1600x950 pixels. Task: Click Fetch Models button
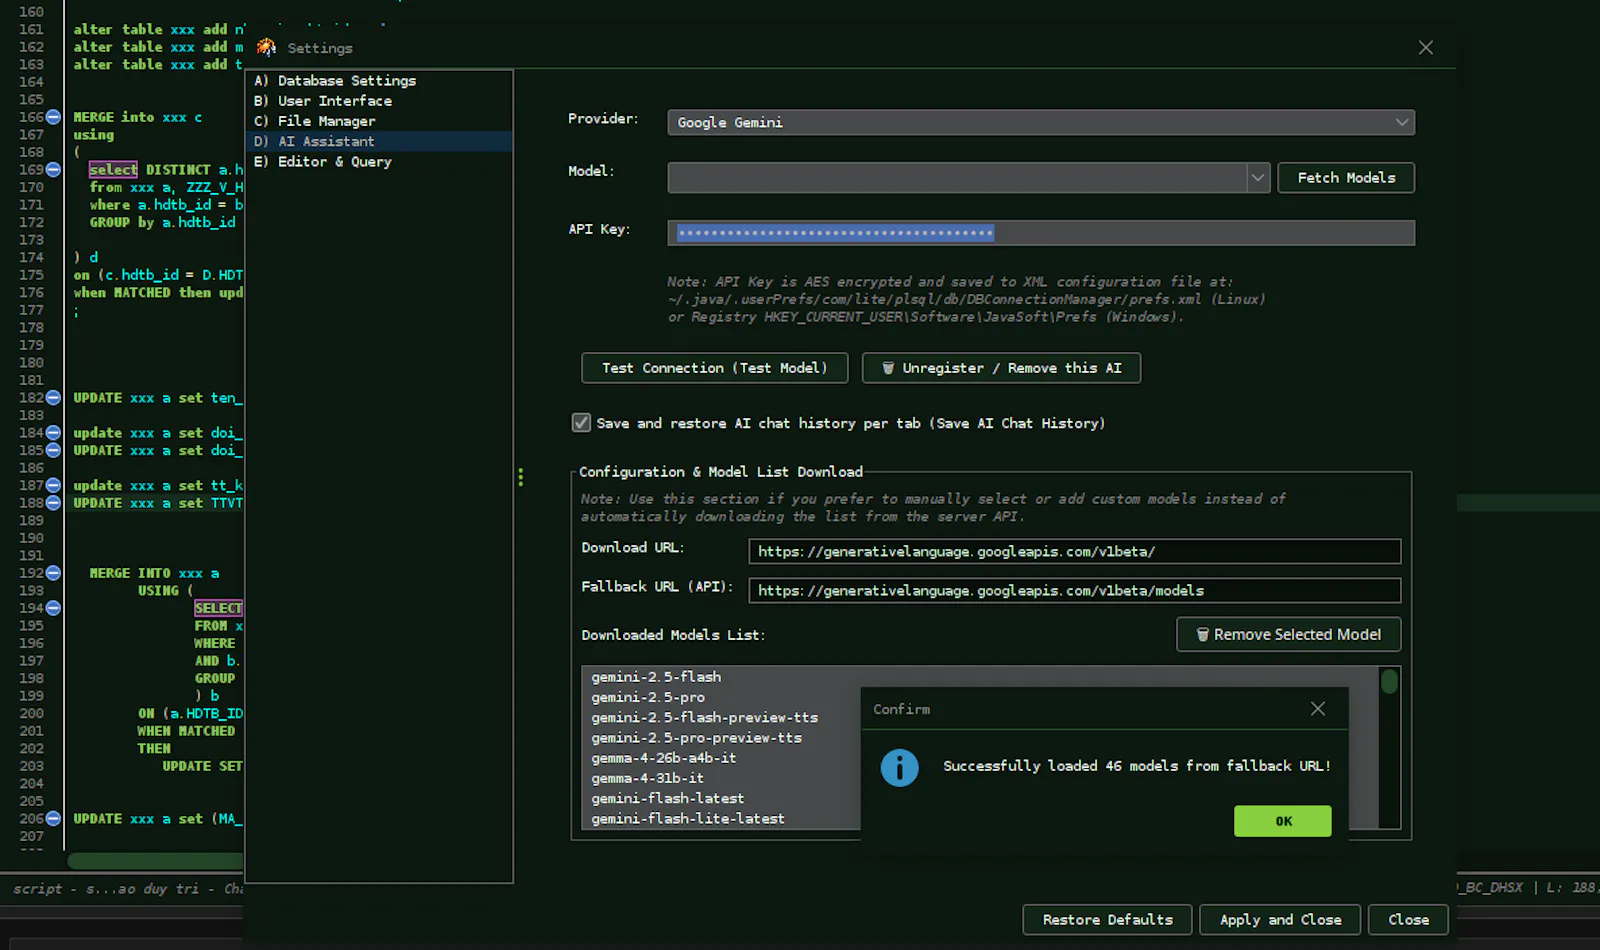coord(1346,178)
